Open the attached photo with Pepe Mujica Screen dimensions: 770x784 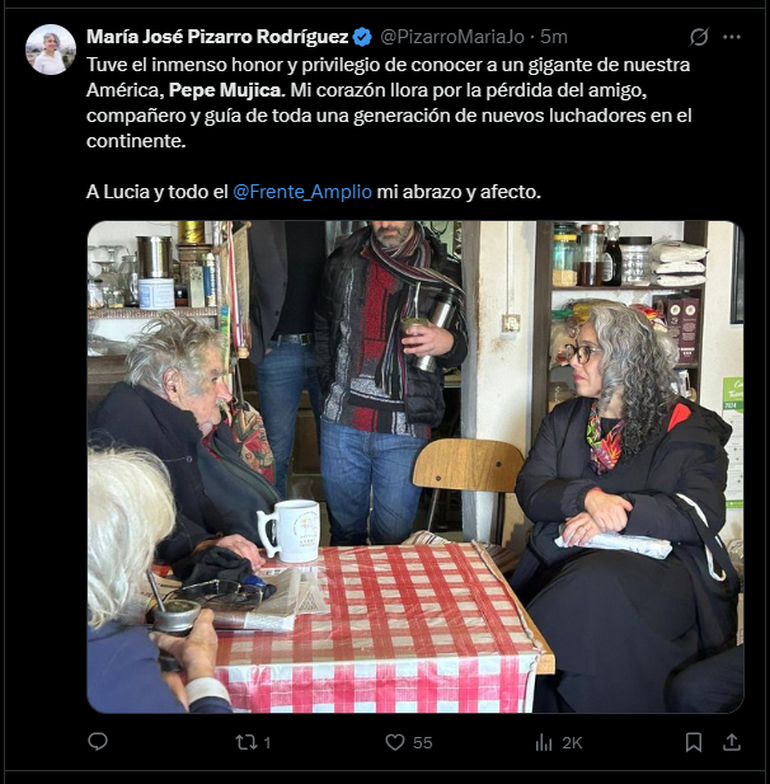click(x=416, y=466)
